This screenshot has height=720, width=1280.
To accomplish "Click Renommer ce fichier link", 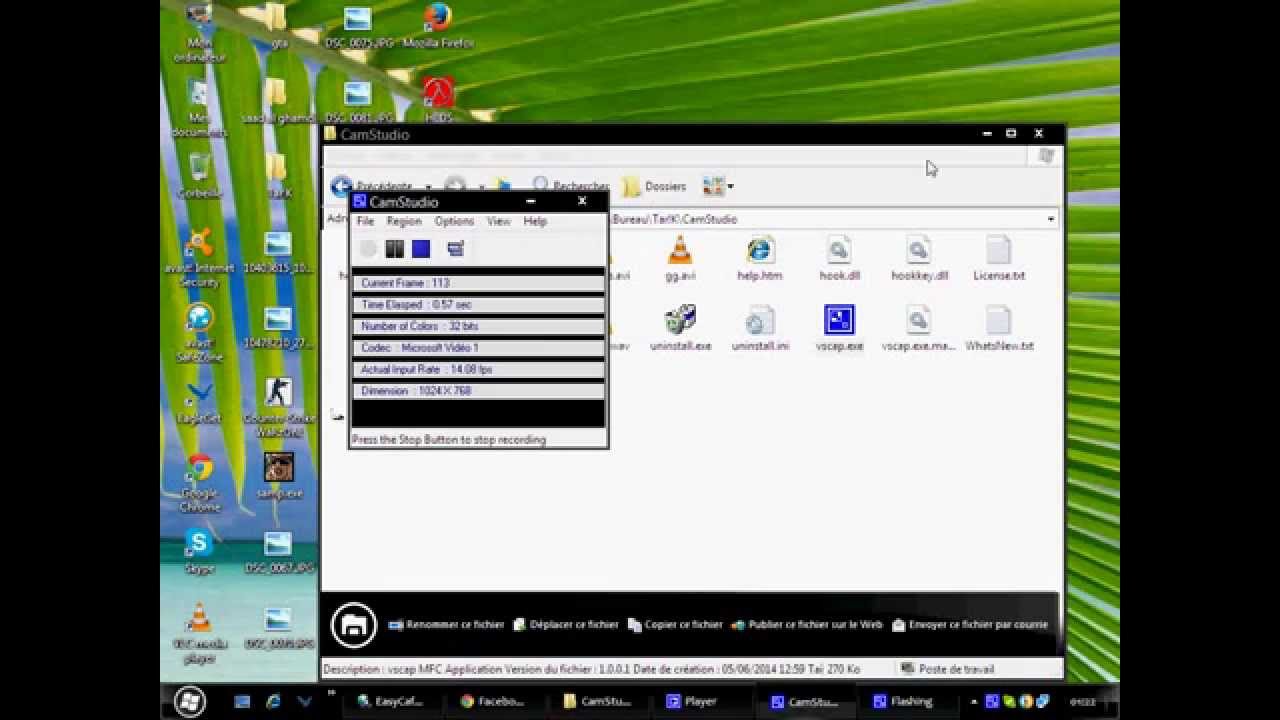I will 446,624.
